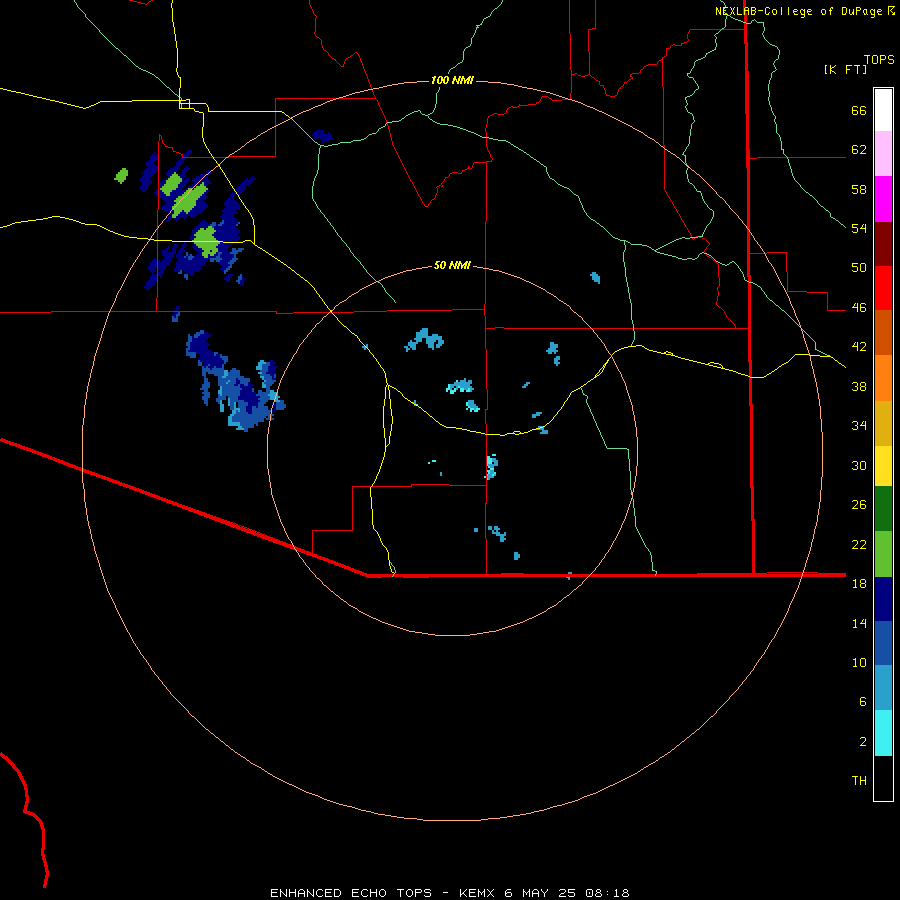Select the yellow legend swatch near 30
This screenshot has width=900, height=900.
(883, 465)
